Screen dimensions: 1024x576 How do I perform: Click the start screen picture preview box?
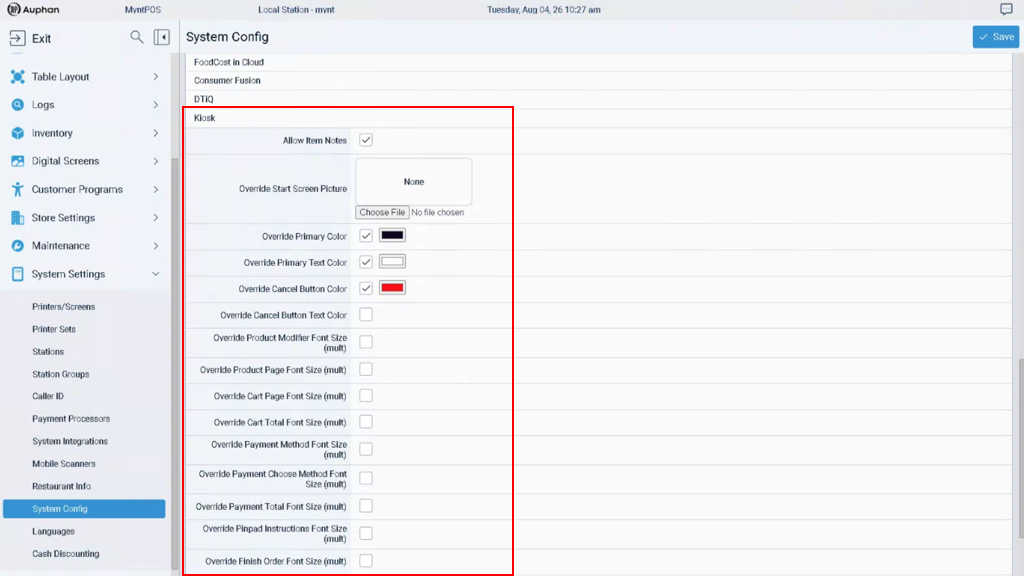(413, 182)
